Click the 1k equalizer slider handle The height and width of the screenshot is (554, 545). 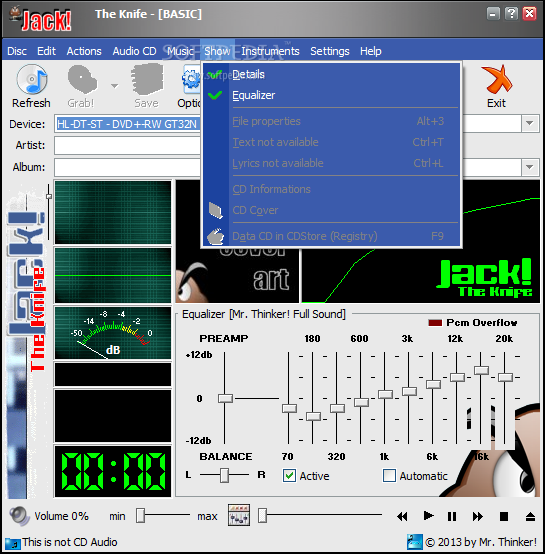coord(385,394)
